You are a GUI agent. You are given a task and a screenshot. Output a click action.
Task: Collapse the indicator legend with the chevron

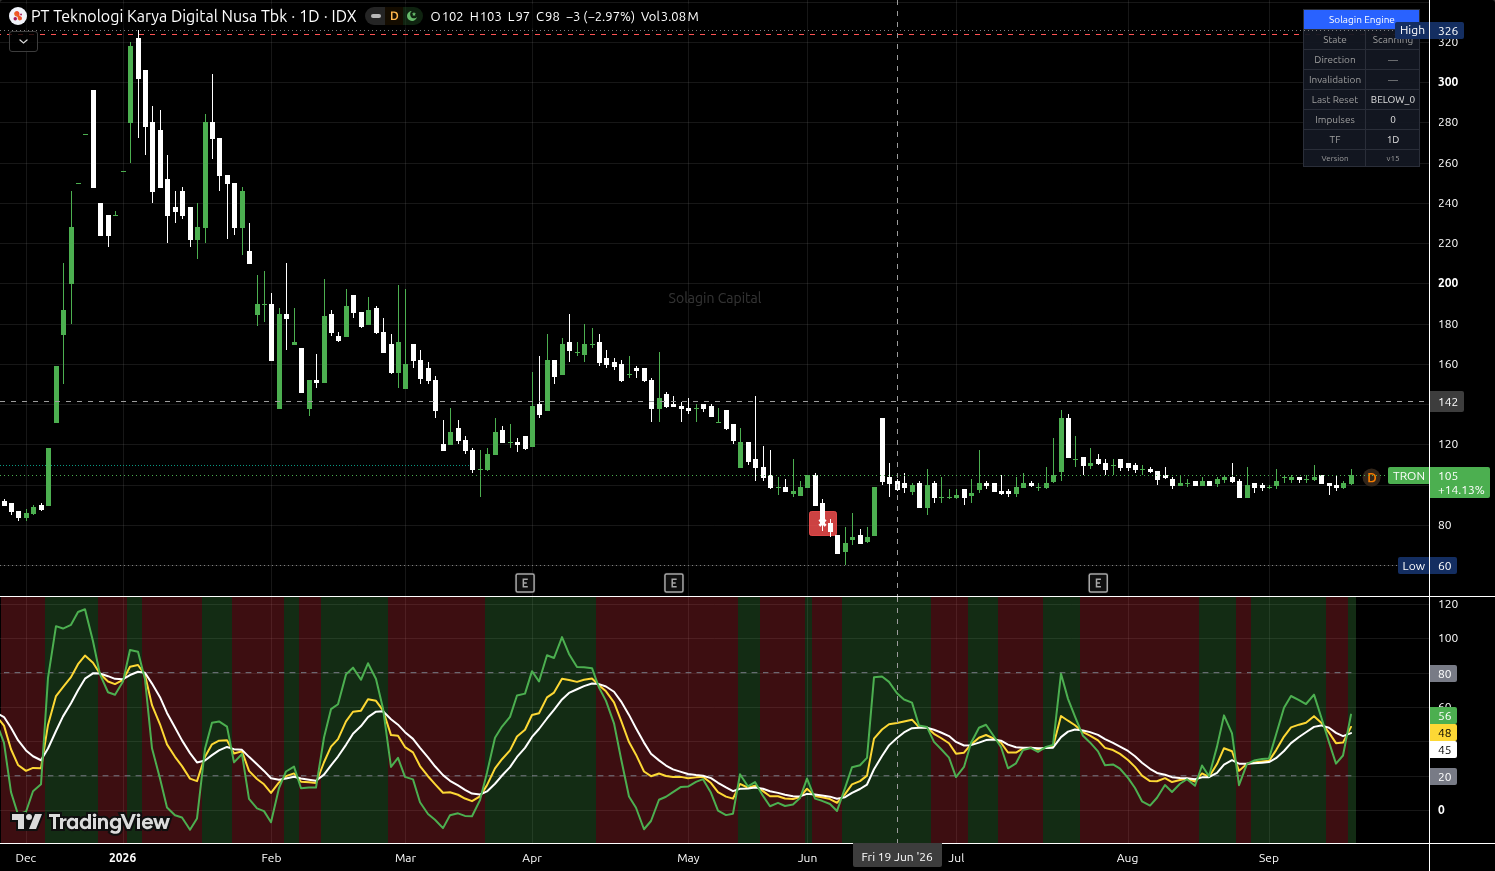click(23, 41)
